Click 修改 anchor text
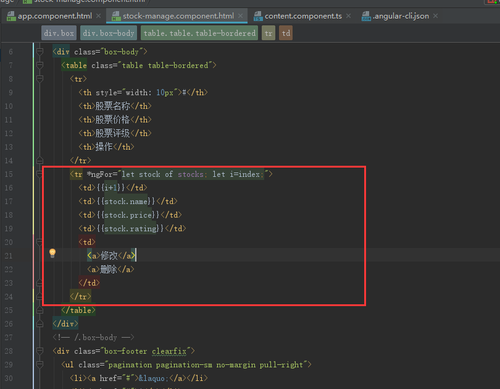Viewport: 500px width, 389px height. click(109, 256)
